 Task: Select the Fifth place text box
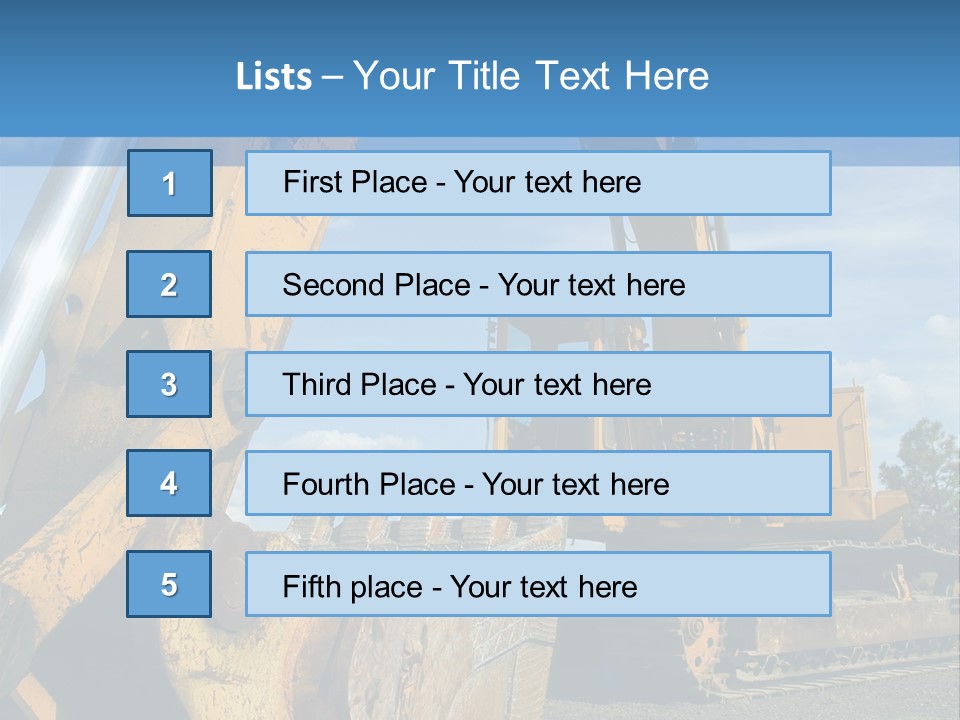[x=538, y=584]
